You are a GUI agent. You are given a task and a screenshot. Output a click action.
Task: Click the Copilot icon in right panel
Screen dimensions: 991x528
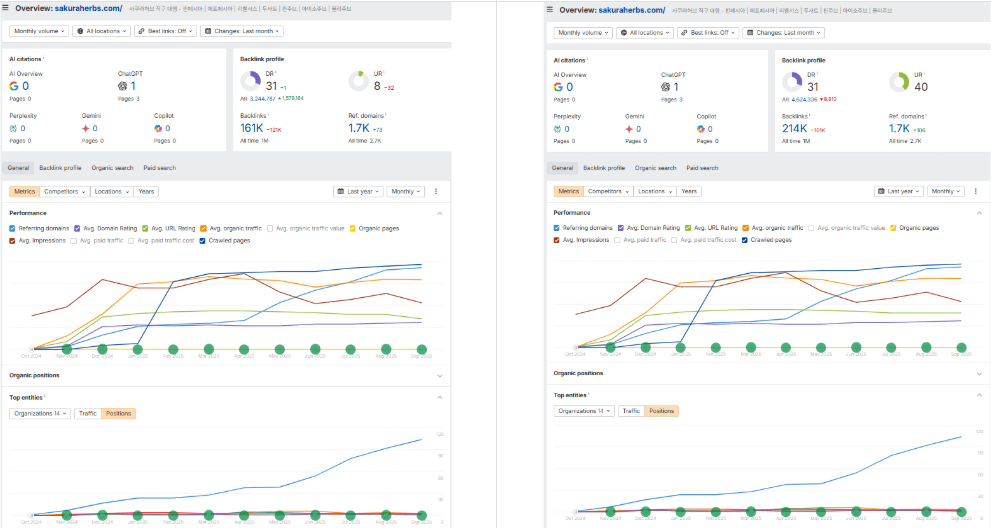[703, 129]
